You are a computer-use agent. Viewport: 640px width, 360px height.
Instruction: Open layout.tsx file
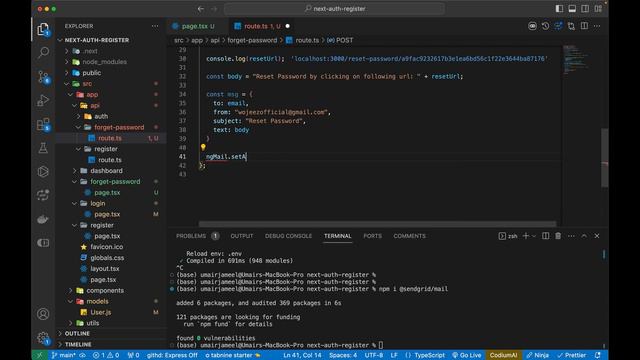tap(104, 269)
